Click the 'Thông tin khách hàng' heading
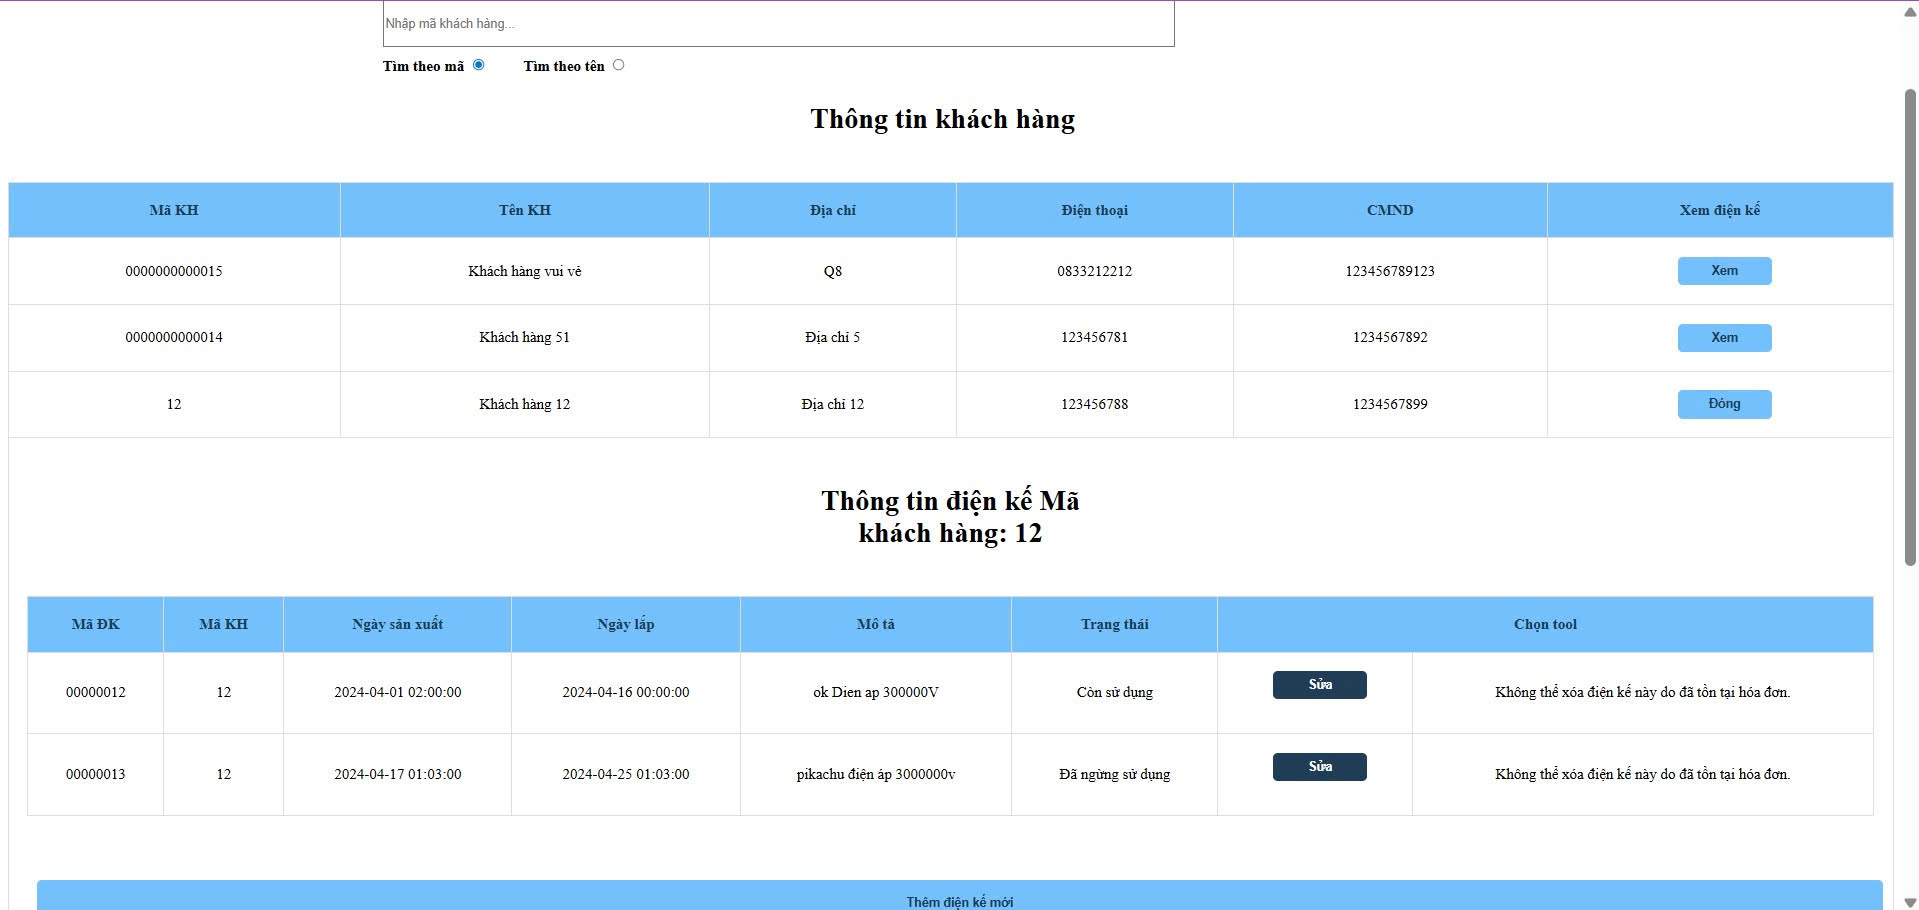1919x910 pixels. click(x=943, y=118)
